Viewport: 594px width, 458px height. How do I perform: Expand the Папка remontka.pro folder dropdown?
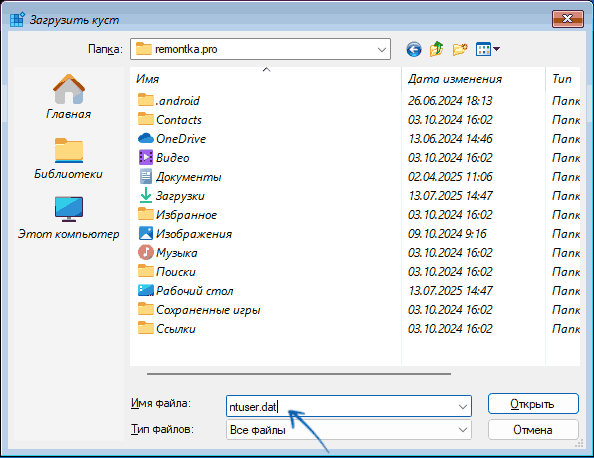[382, 50]
